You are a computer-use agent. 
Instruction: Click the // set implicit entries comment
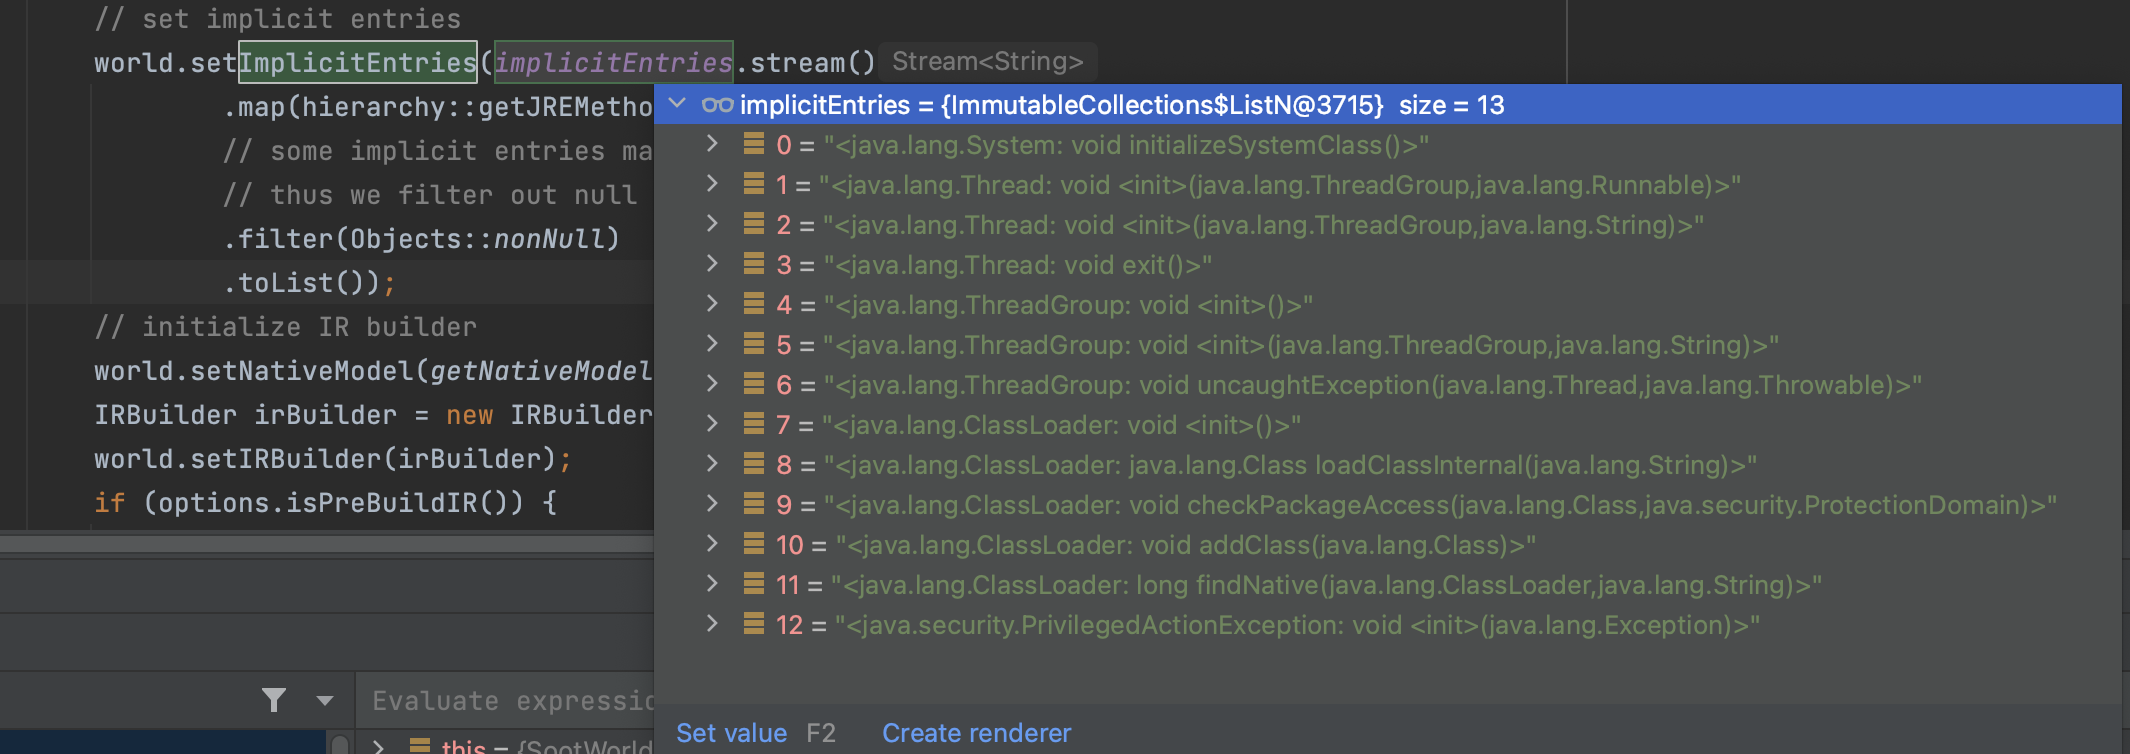point(277,19)
